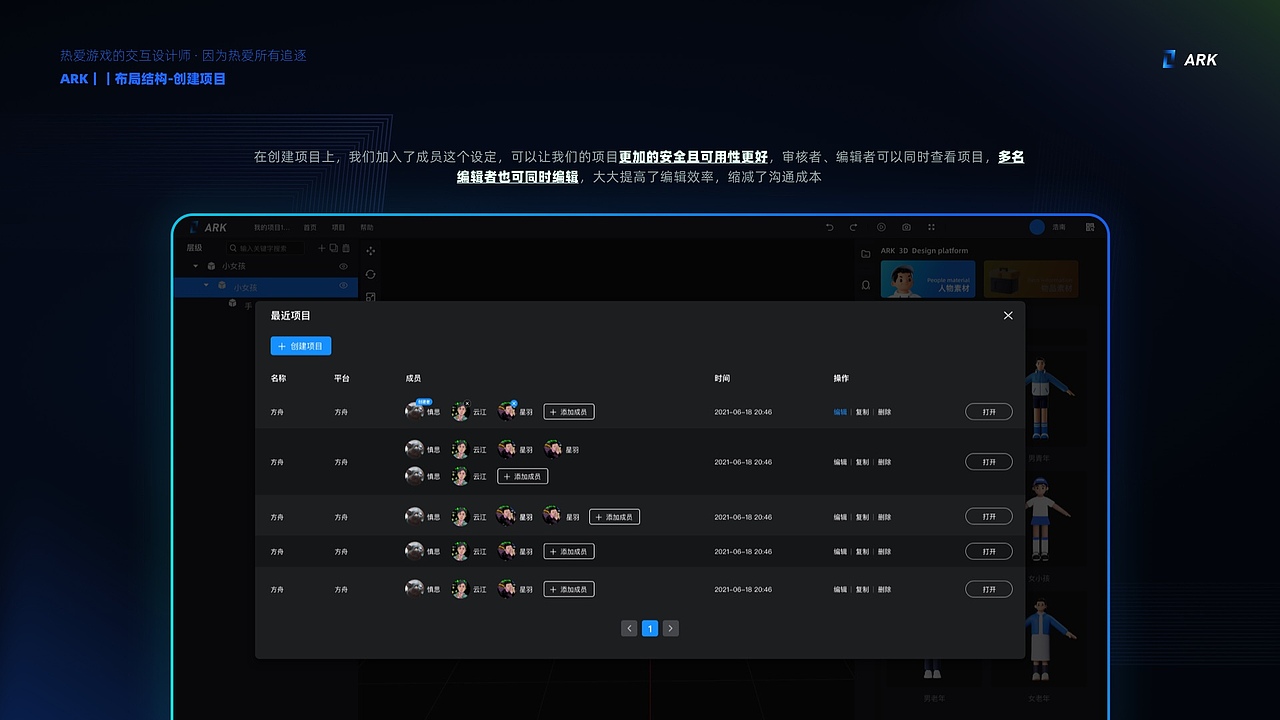Image resolution: width=1280 pixels, height=720 pixels.
Task: Select page 1 in the pagination
Action: (650, 628)
